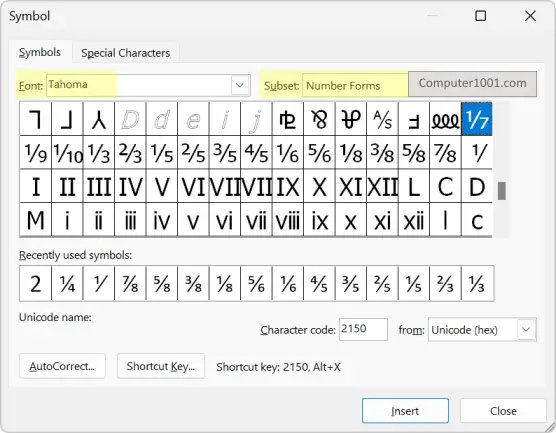
Task: Choose recently used ¼ symbol
Action: tap(67, 283)
